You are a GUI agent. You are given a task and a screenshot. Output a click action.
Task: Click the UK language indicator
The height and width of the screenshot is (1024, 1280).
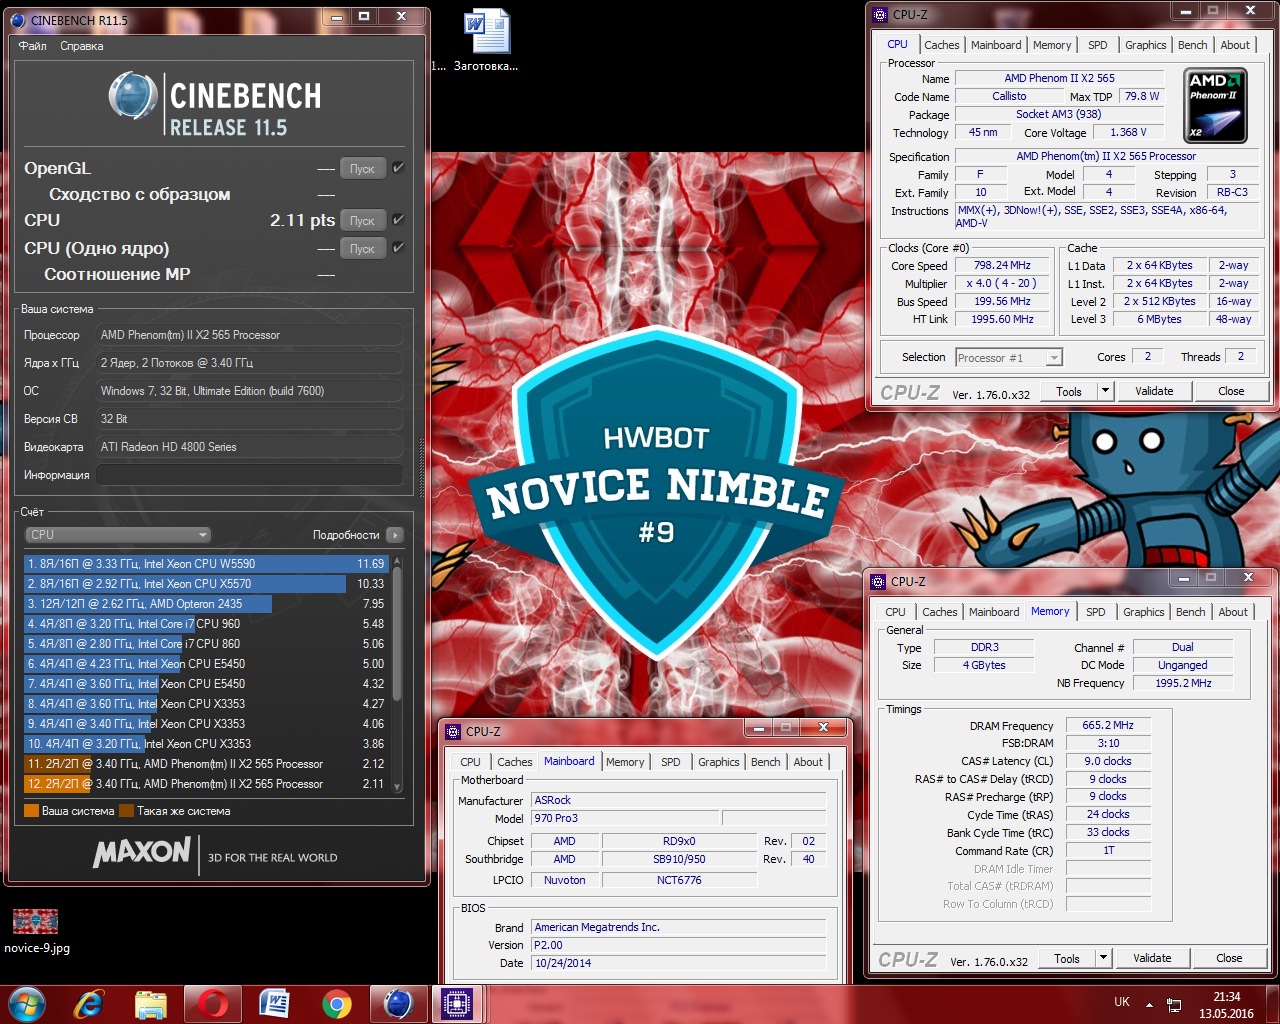coord(1122,1002)
